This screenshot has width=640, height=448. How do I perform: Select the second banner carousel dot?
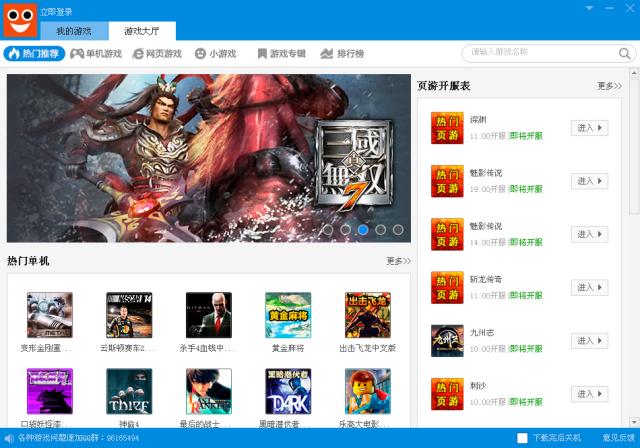click(345, 230)
